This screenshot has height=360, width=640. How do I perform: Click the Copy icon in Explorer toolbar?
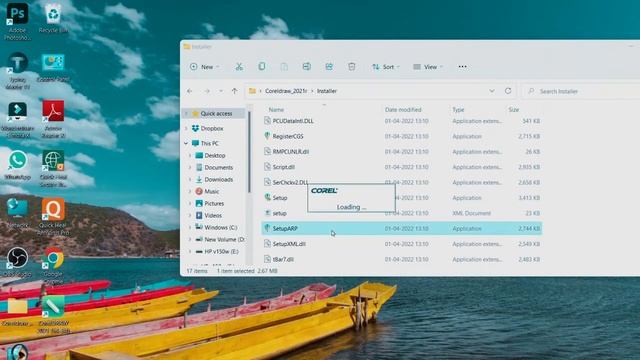[262, 67]
